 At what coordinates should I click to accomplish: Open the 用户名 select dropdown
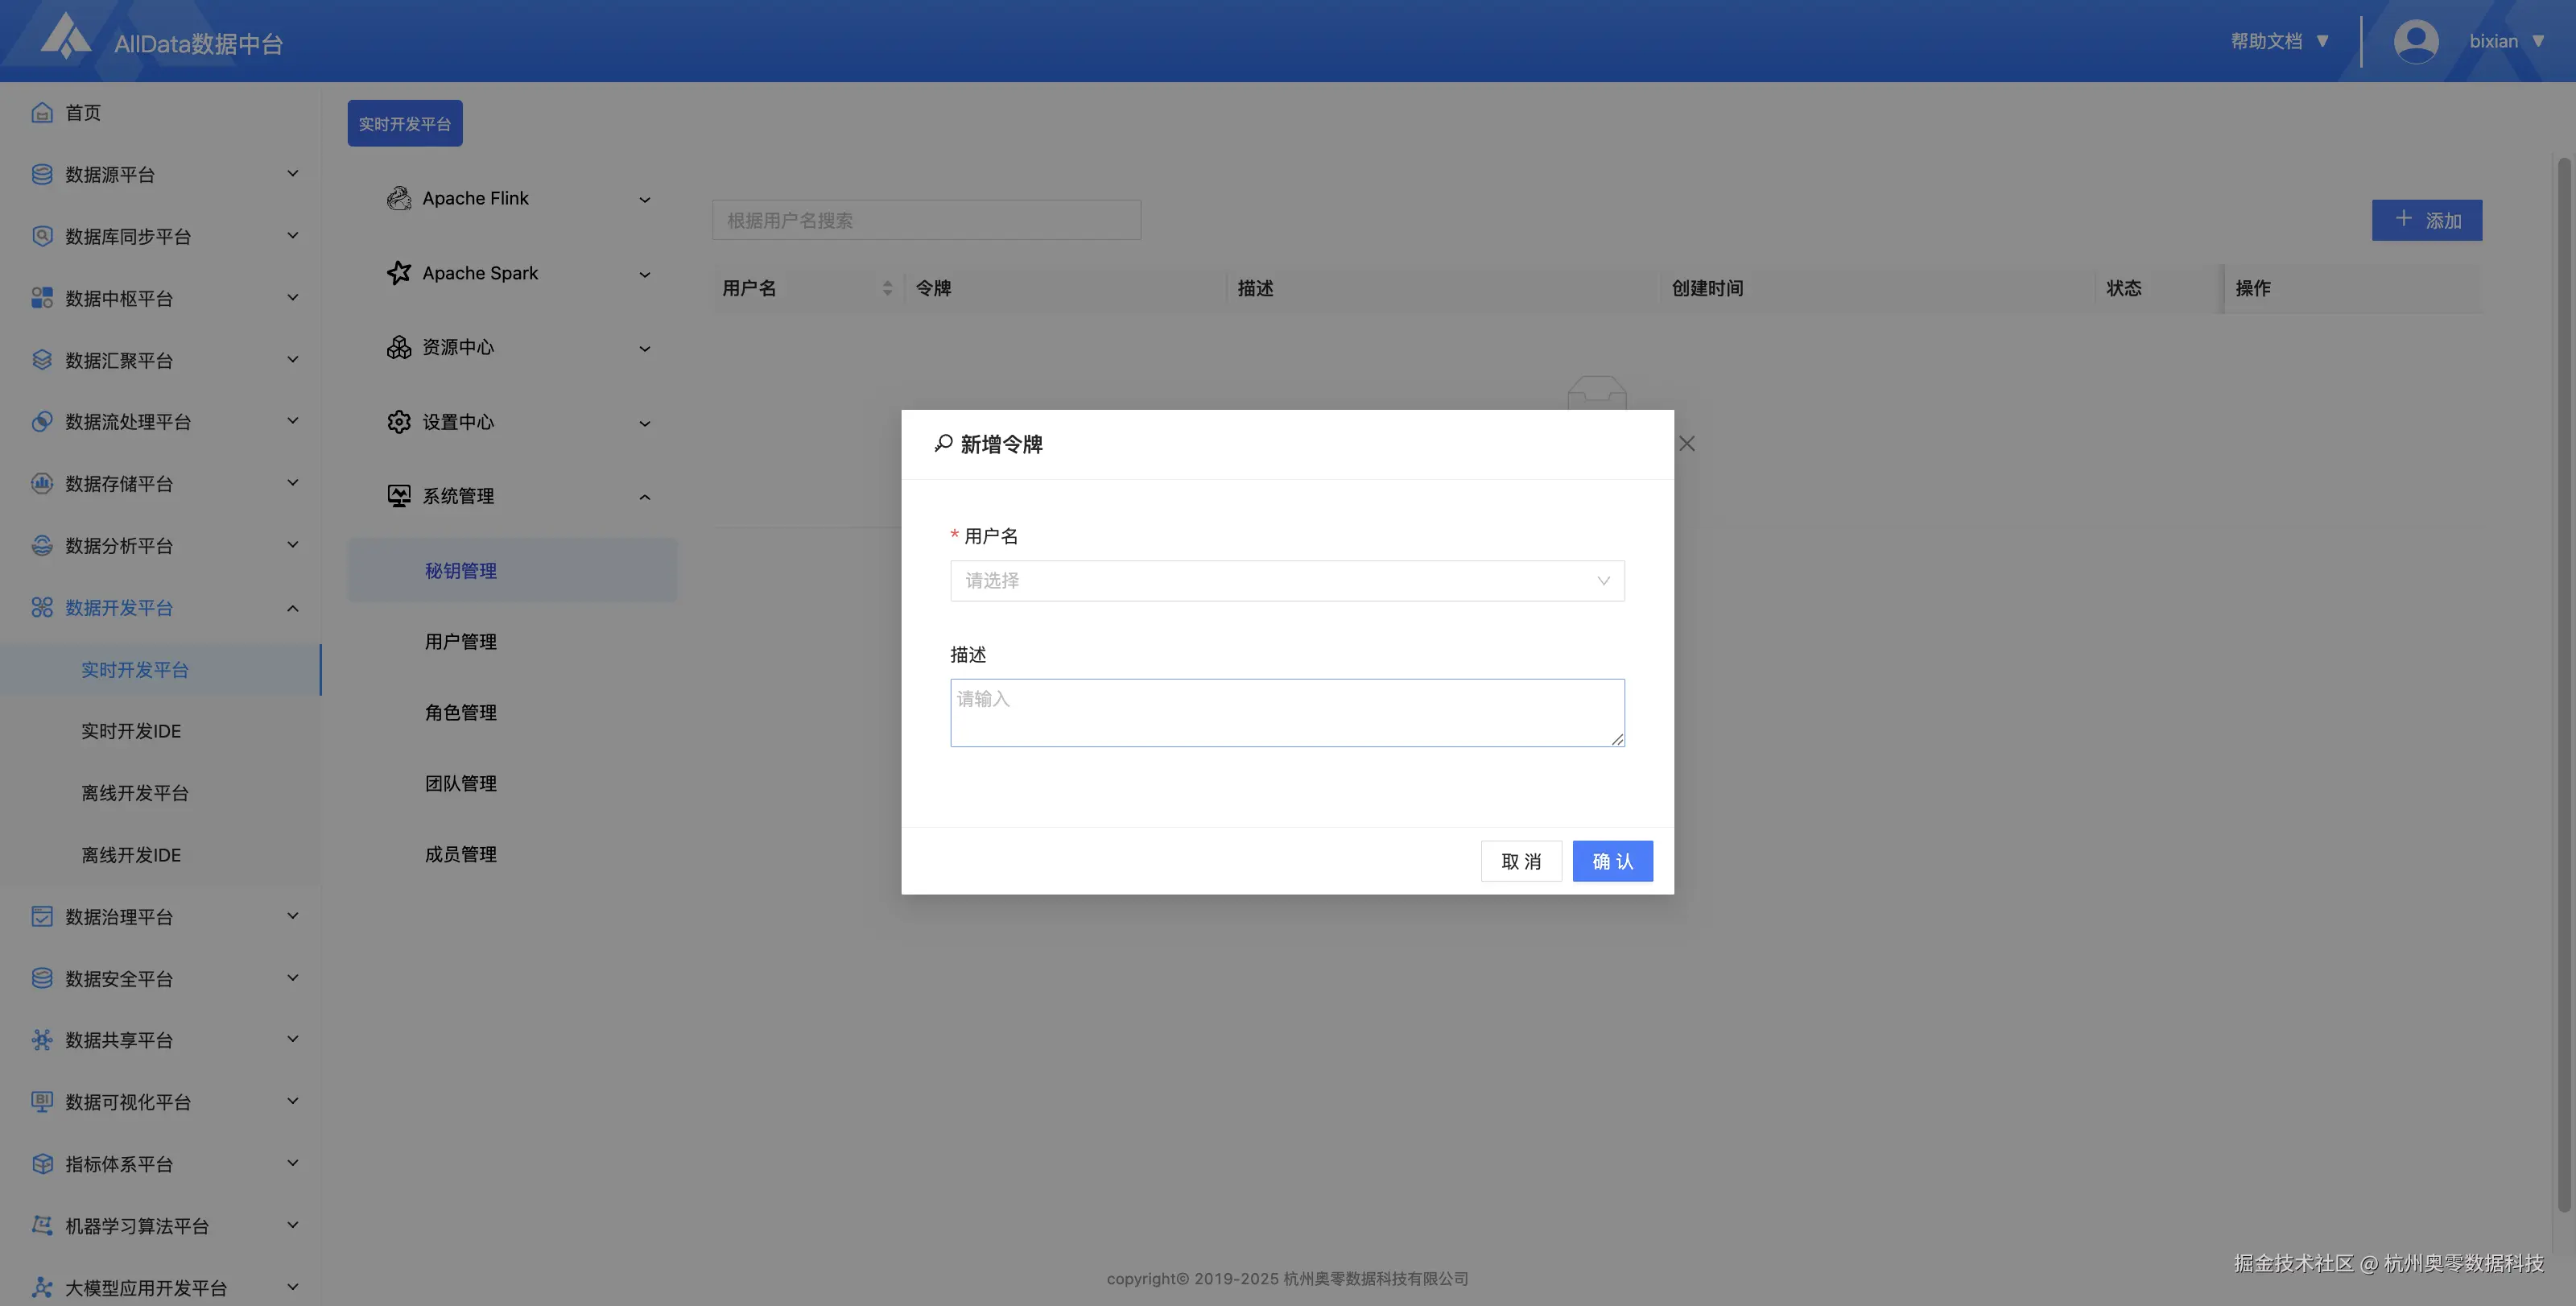[x=1286, y=581]
